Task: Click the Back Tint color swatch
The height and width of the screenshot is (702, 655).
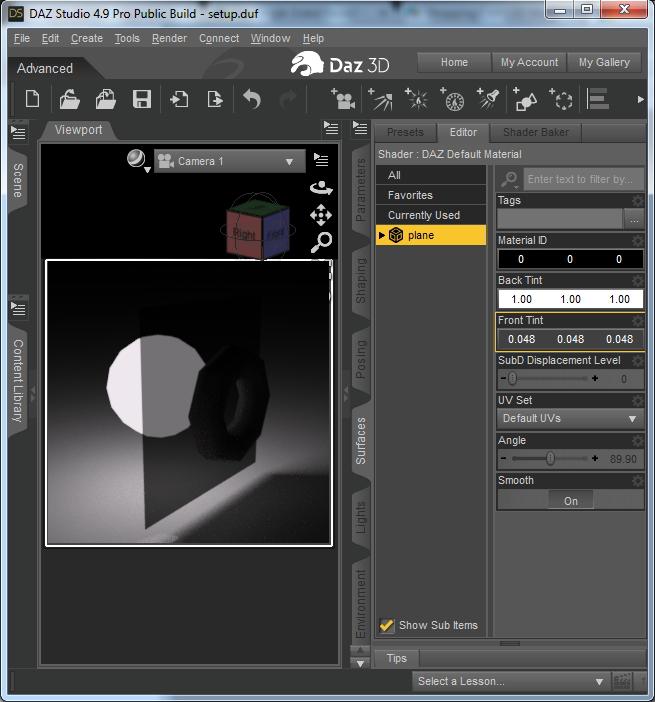Action: point(570,299)
